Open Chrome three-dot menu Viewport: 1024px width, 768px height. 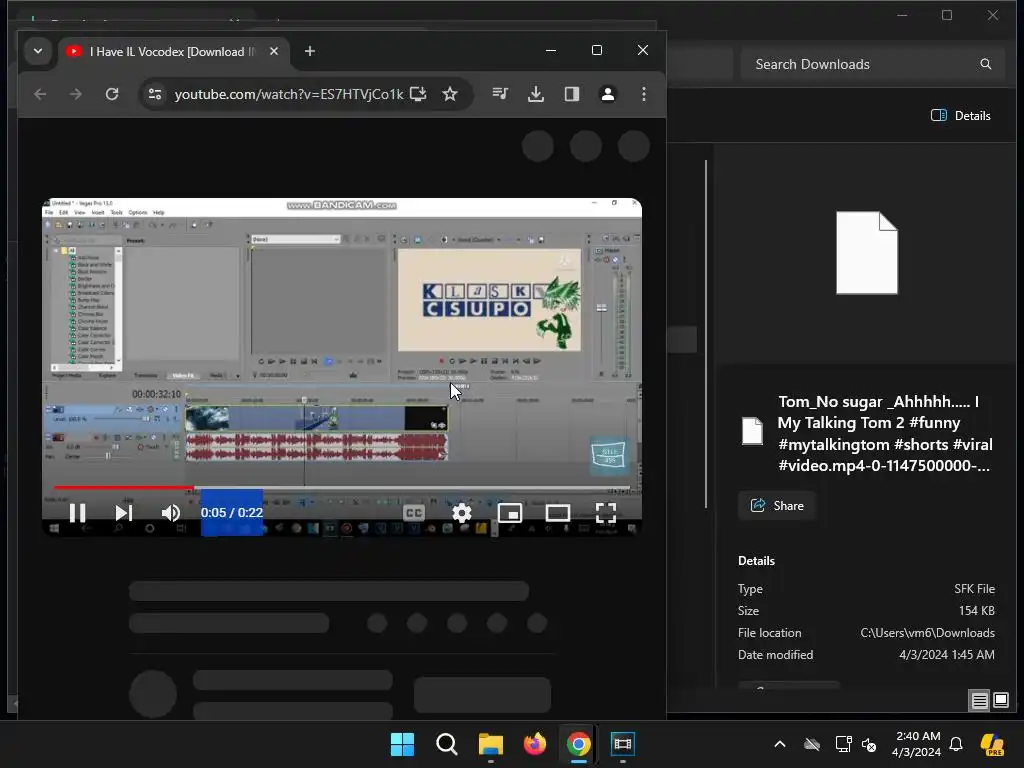click(x=644, y=94)
